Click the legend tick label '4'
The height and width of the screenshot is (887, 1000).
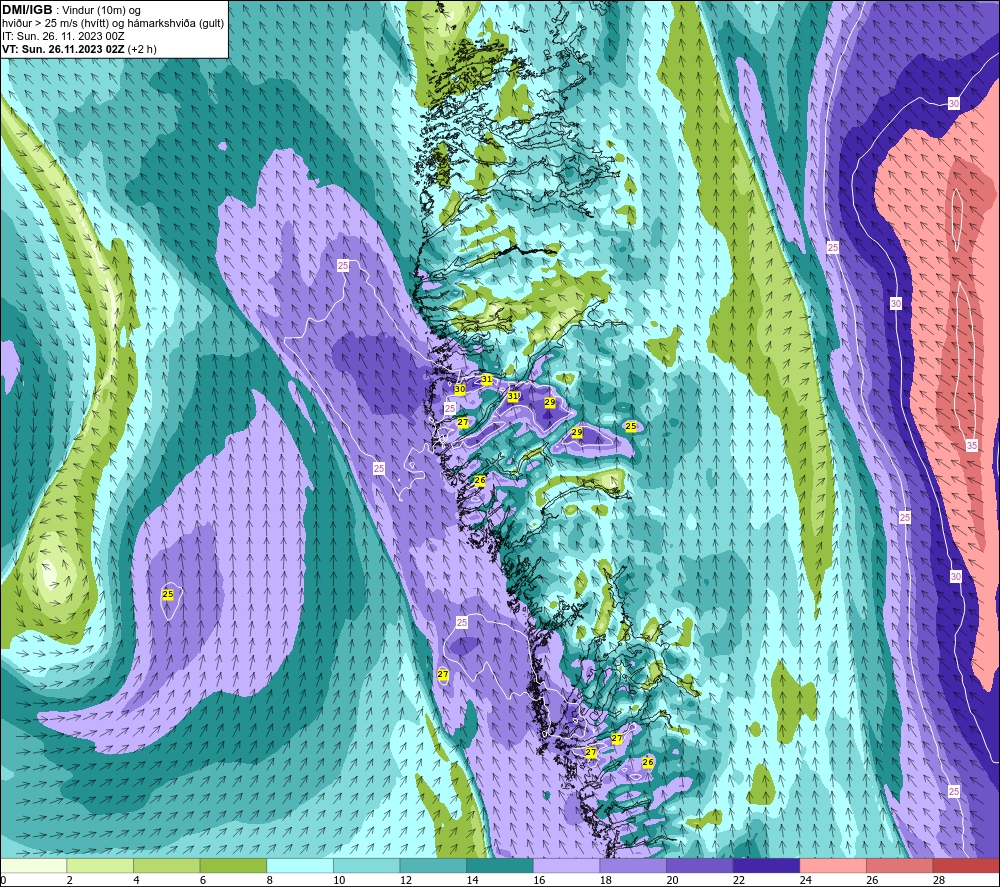[136, 880]
